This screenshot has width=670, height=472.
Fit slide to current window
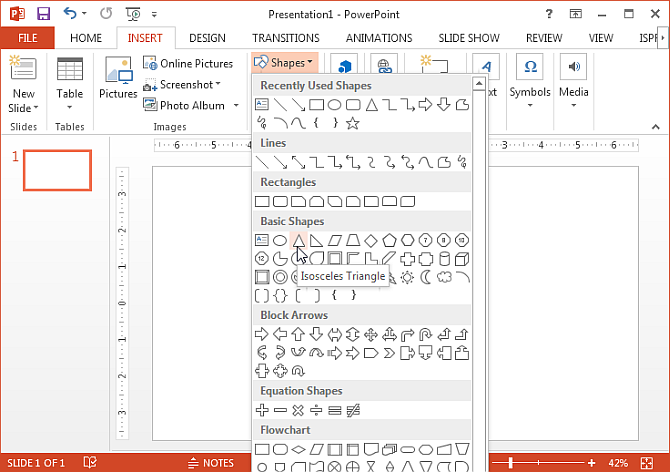click(x=647, y=463)
